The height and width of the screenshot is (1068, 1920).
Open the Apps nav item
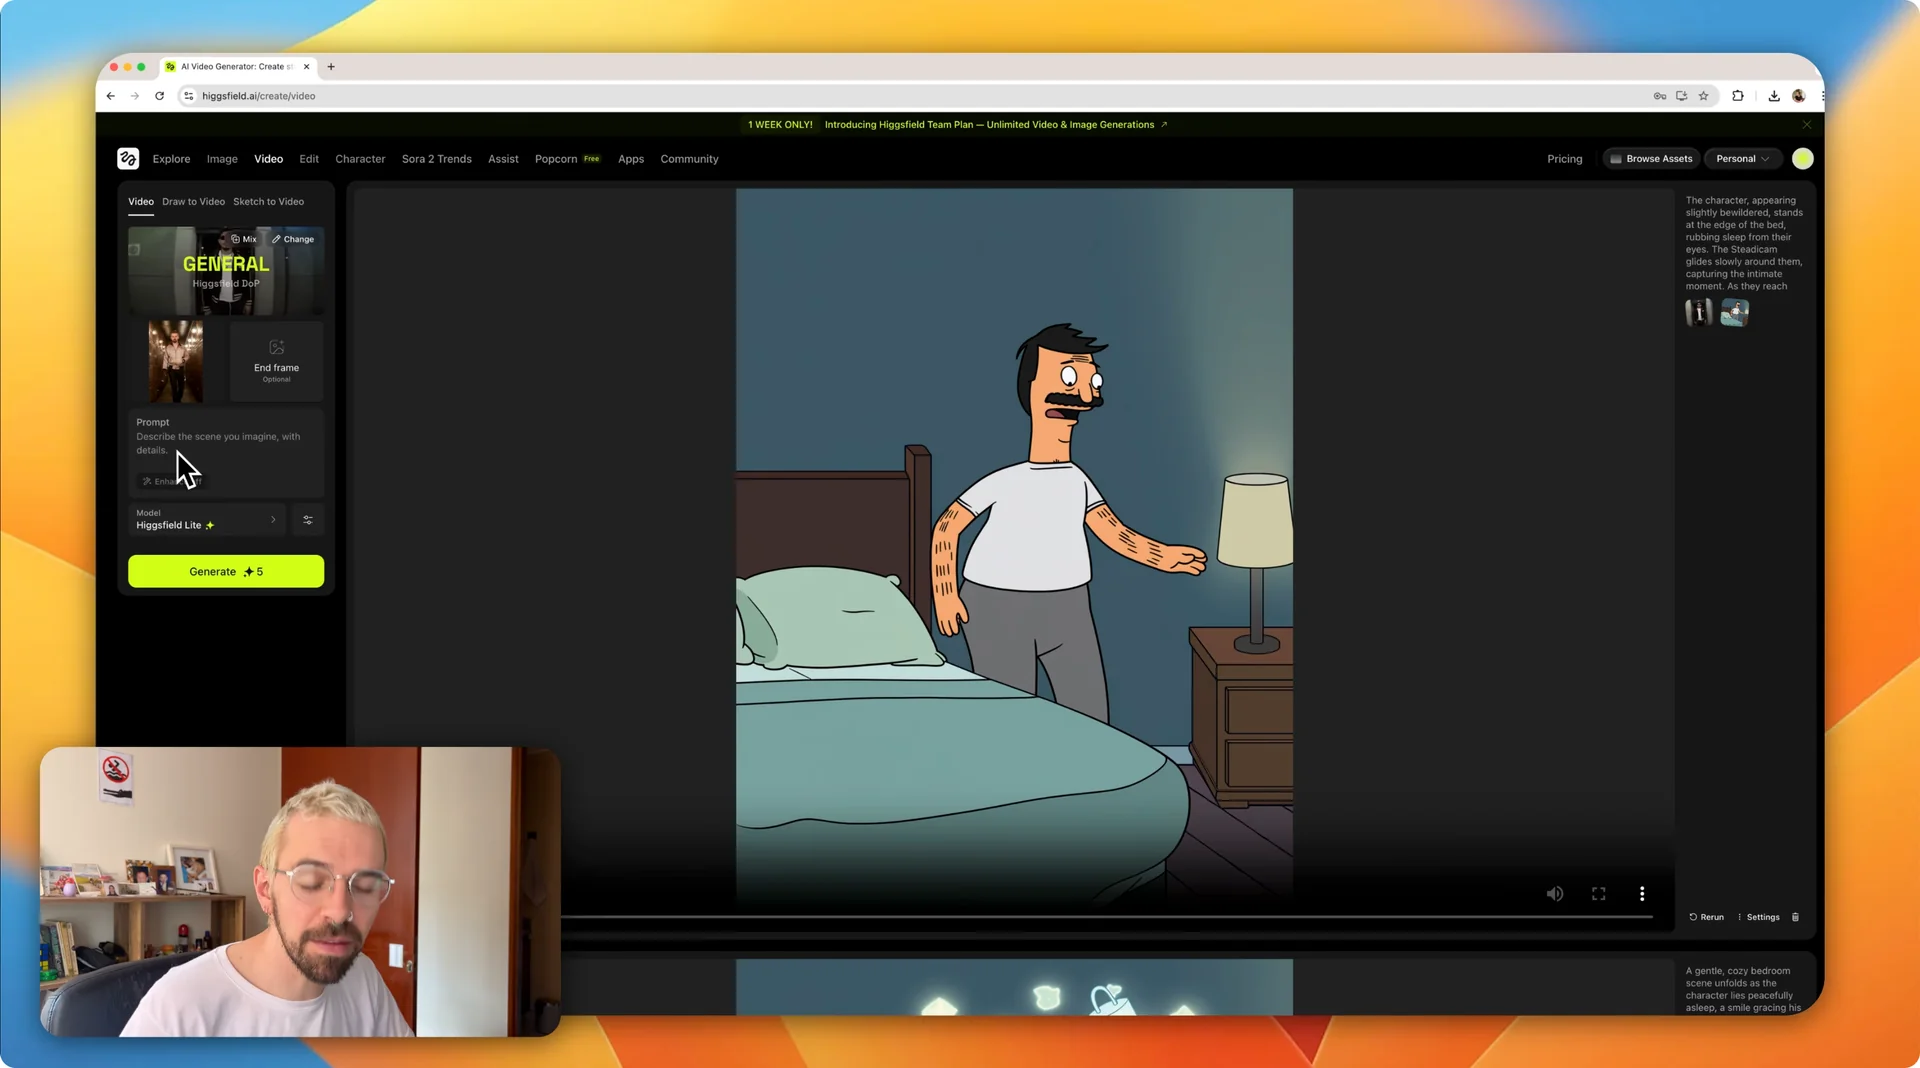coord(631,159)
